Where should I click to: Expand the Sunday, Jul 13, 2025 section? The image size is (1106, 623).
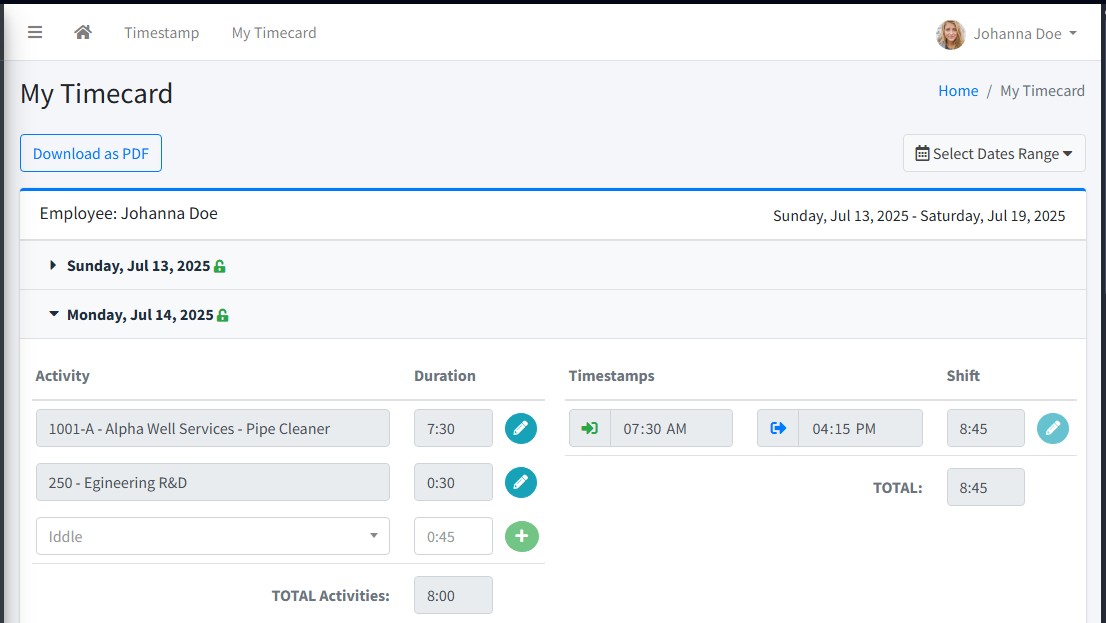coord(138,266)
